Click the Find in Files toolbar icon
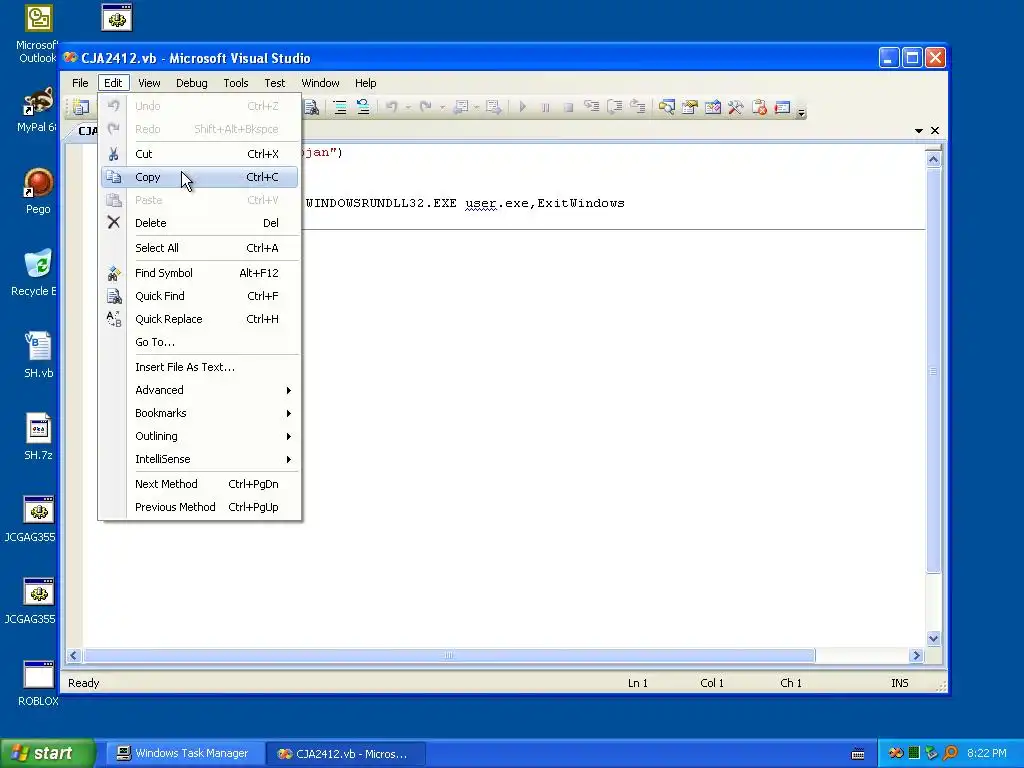Viewport: 1024px width, 768px height. point(312,107)
